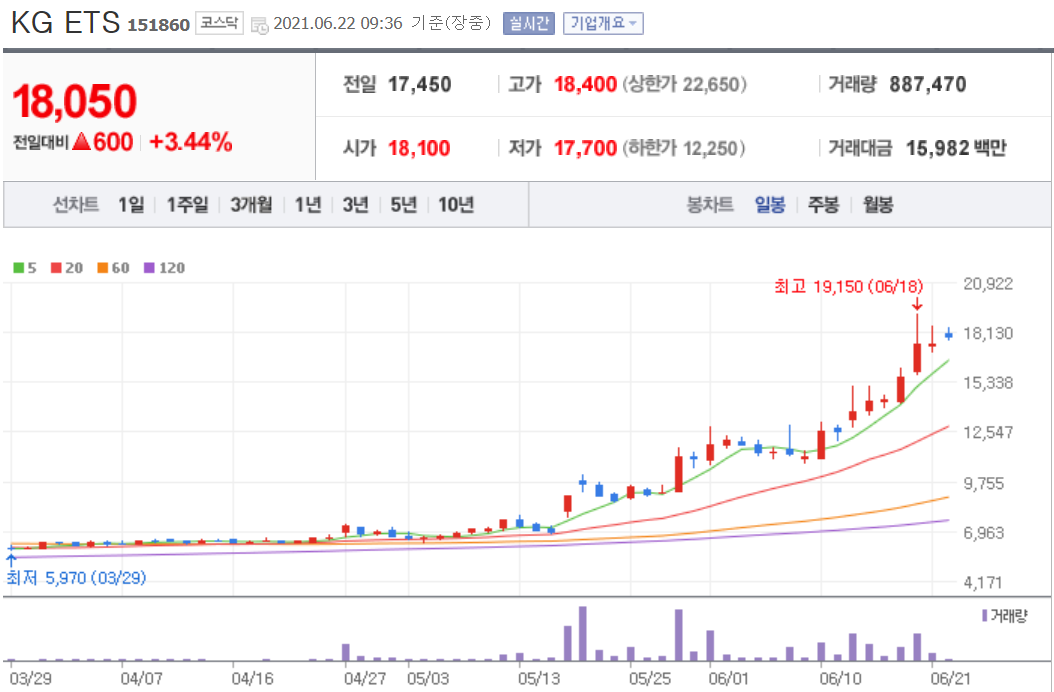Viewport: 1054px width, 692px height.
Task: Click the previous close value 17,450
Action: [x=419, y=84]
